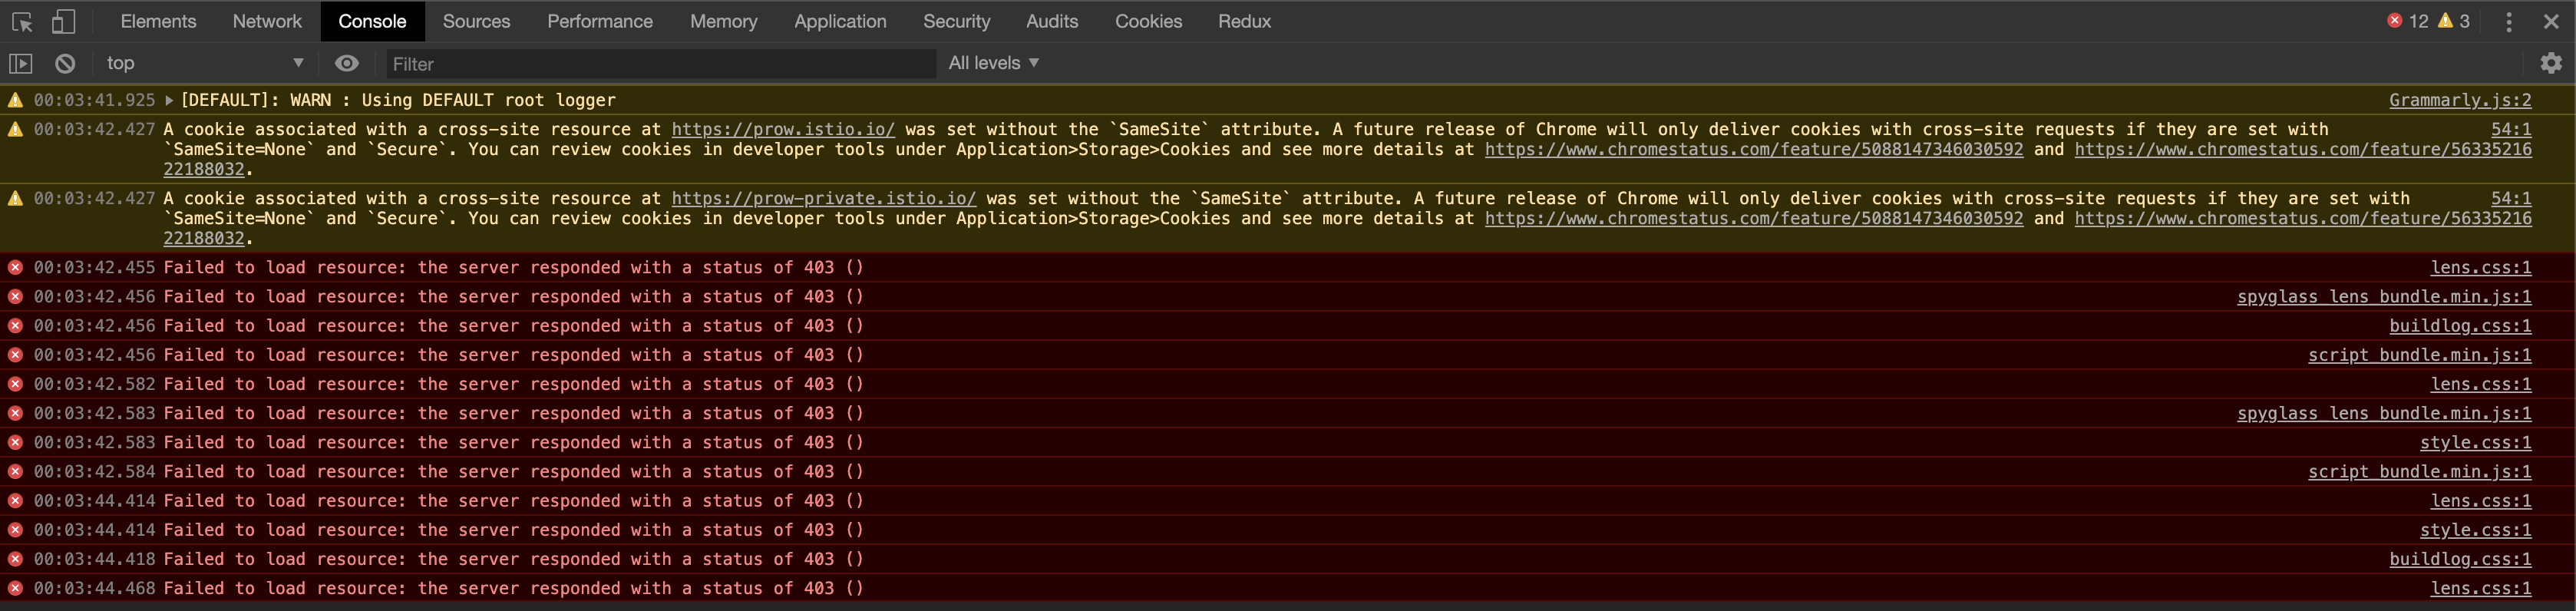The image size is (2576, 611).
Task: Open lens.css:1 source for 00:03:42.582 error
Action: point(2480,384)
